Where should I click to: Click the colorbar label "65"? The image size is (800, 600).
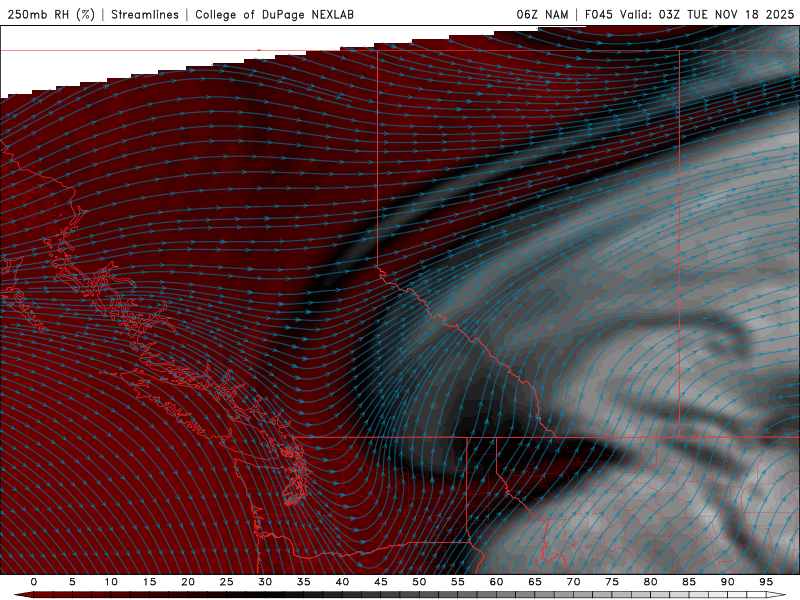pyautogui.click(x=535, y=582)
